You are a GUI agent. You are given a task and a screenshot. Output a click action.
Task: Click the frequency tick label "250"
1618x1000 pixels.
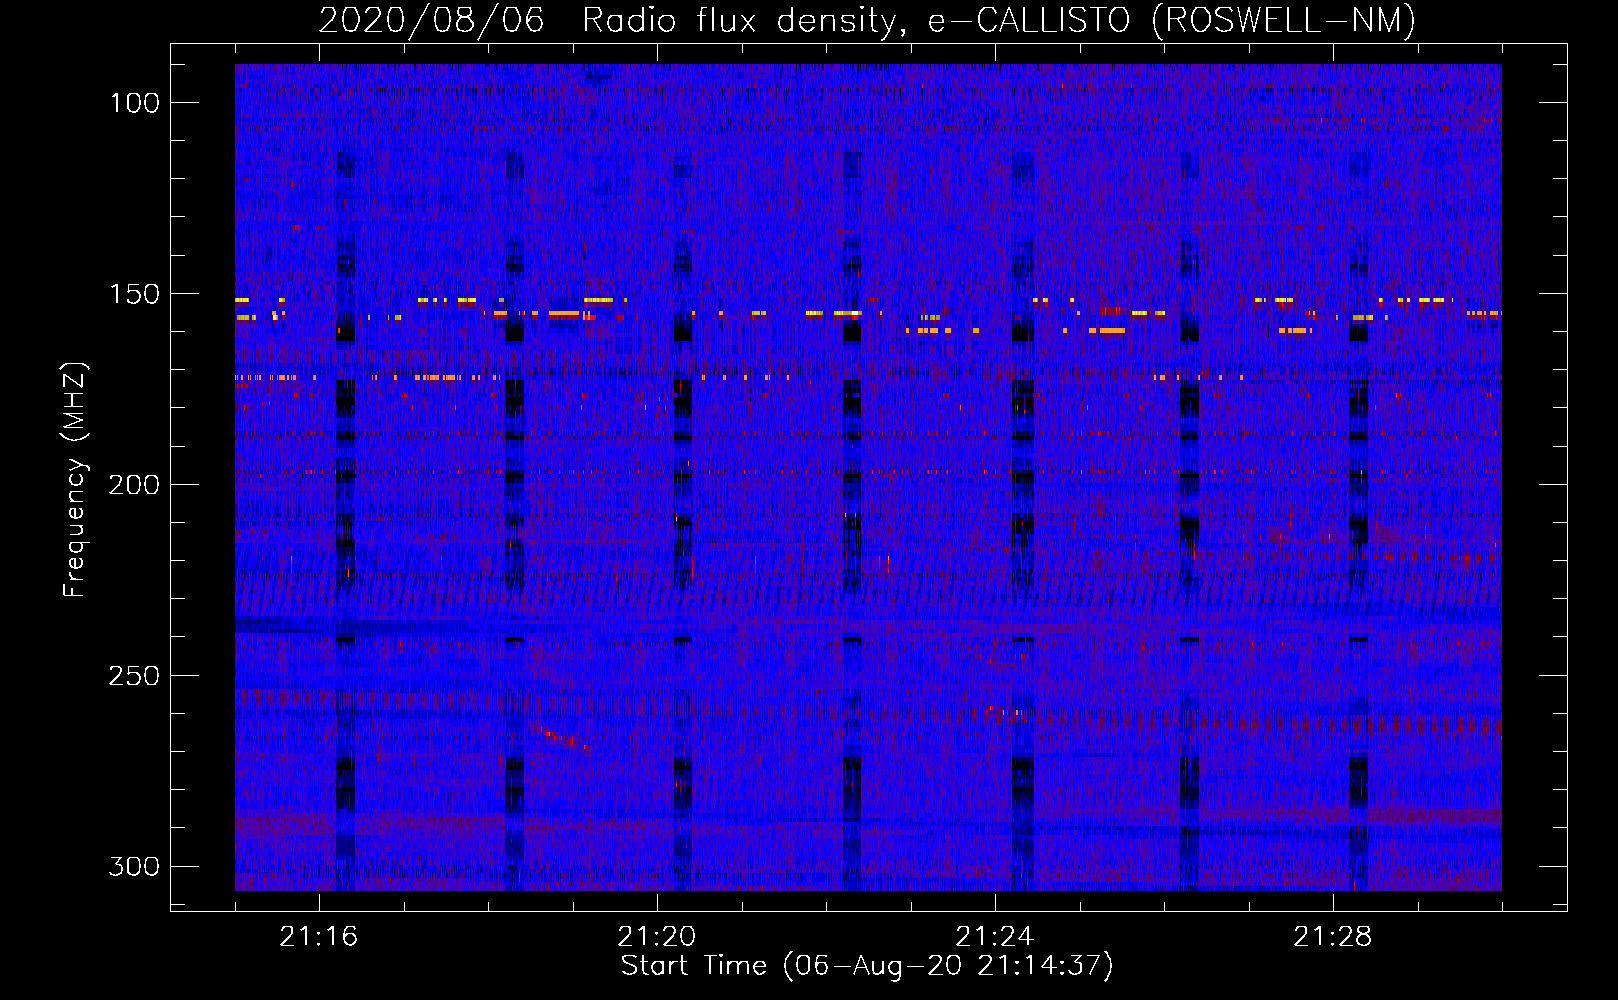click(x=135, y=676)
